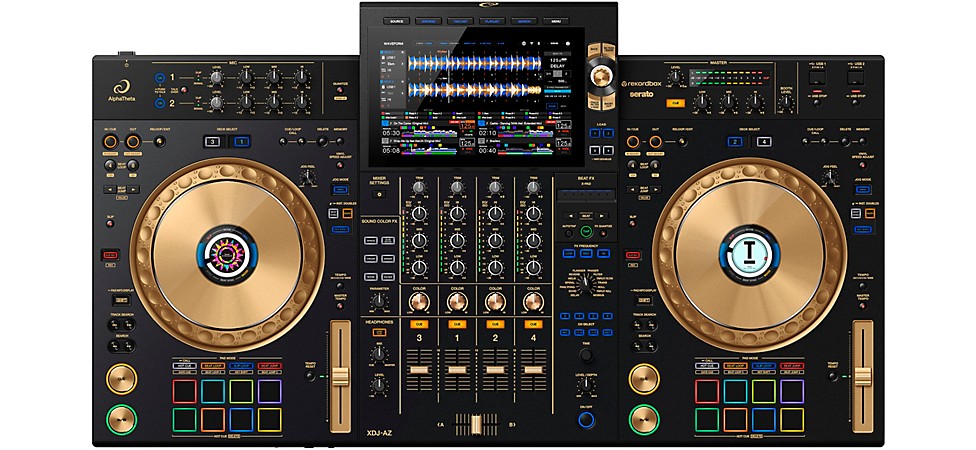Click left deck MASTER TEMPO button
976x450 pixels.
click(x=340, y=304)
